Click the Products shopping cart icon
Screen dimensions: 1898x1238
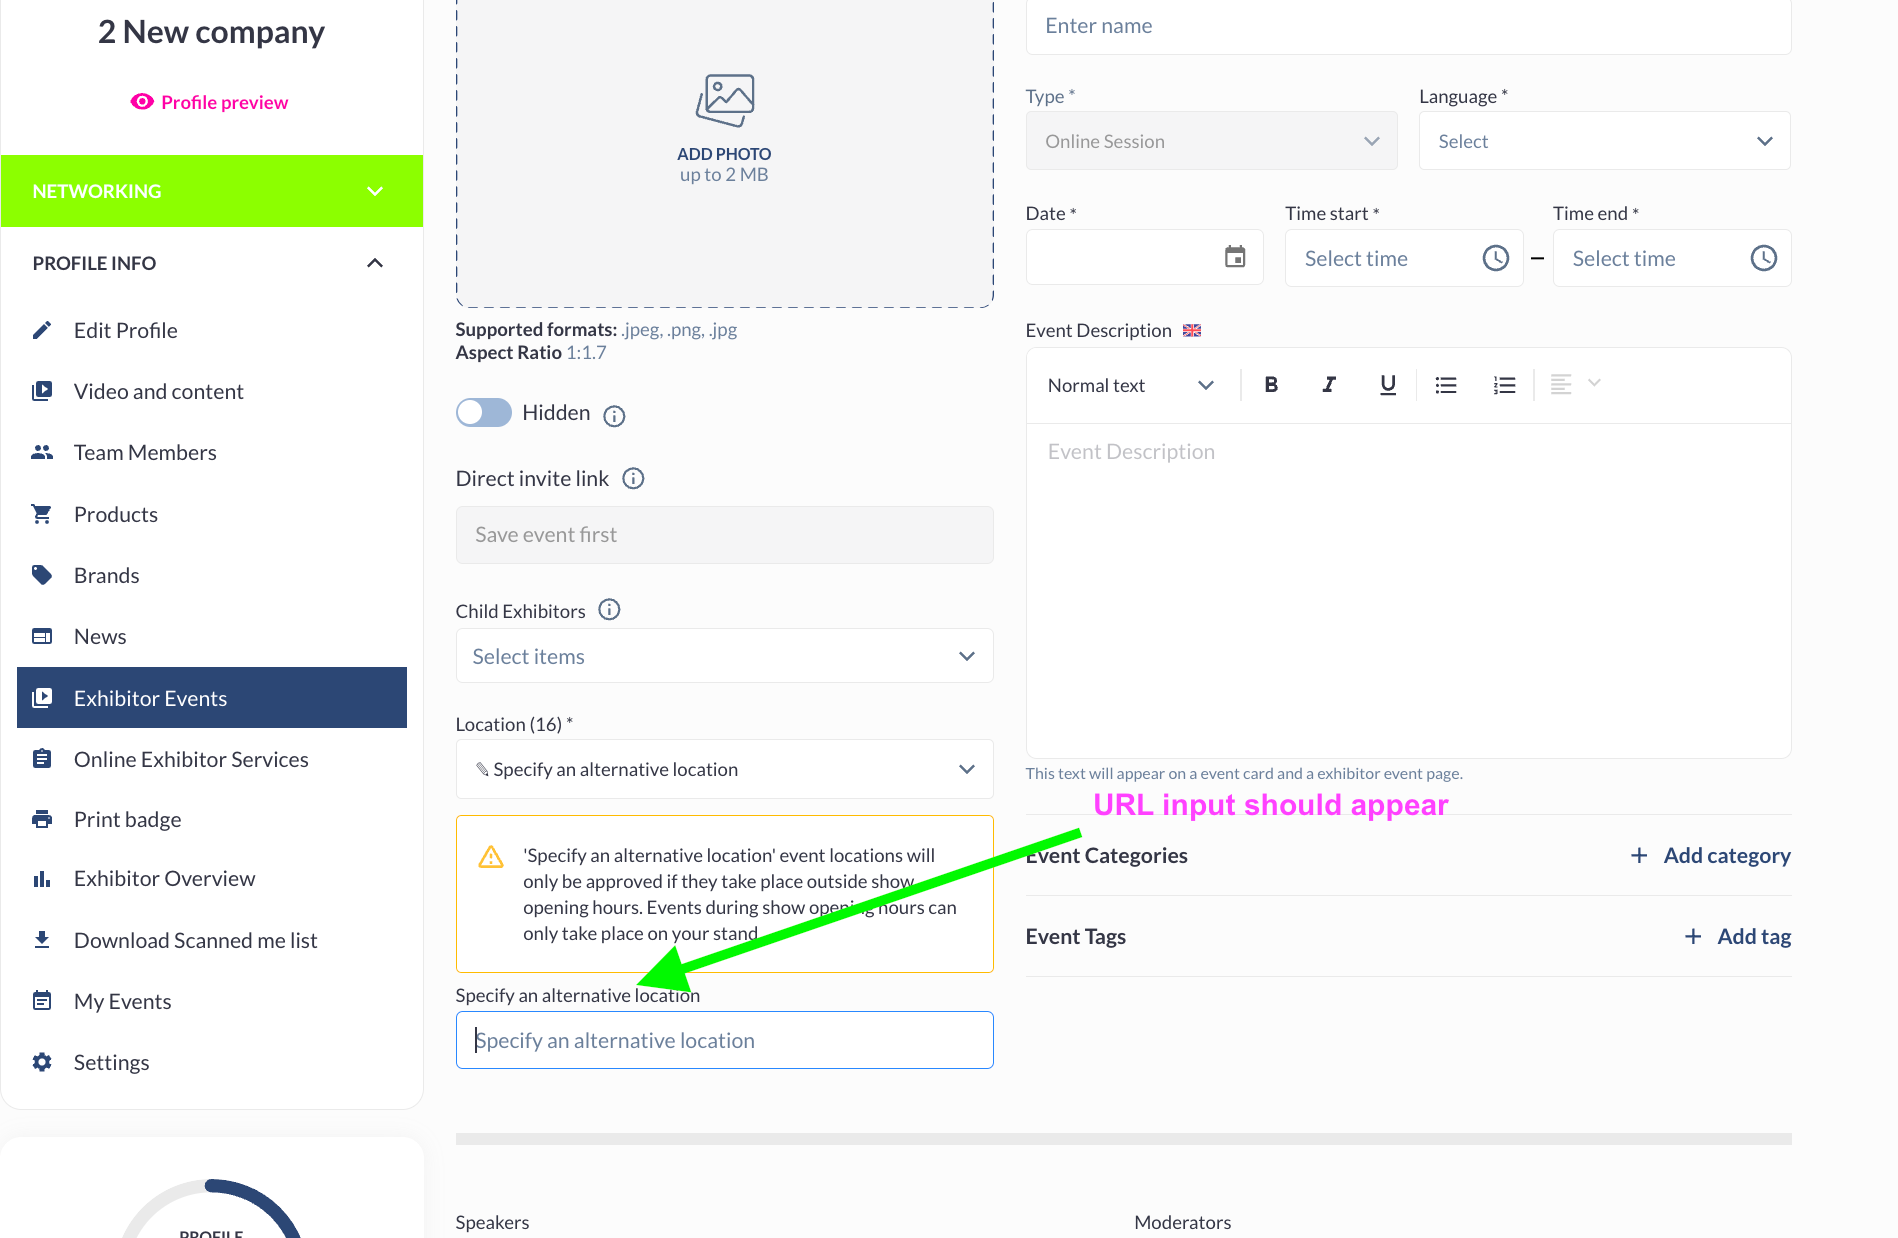point(42,514)
